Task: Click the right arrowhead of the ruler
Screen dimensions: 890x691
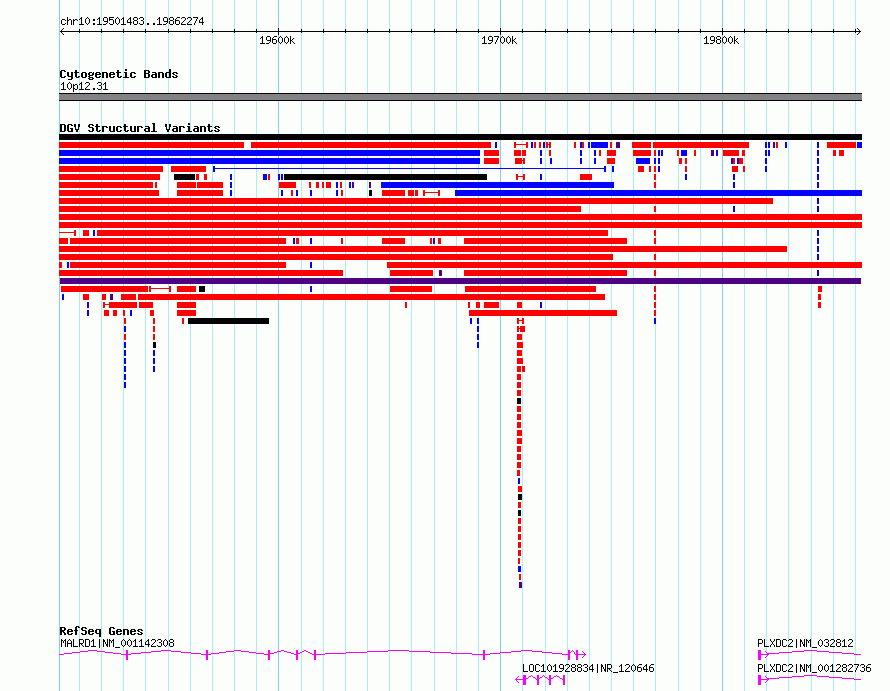Action: tap(859, 32)
